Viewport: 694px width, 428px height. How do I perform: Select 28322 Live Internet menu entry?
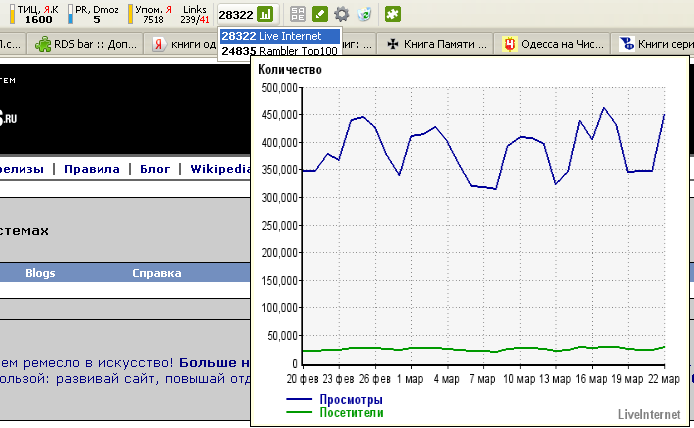pyautogui.click(x=280, y=36)
